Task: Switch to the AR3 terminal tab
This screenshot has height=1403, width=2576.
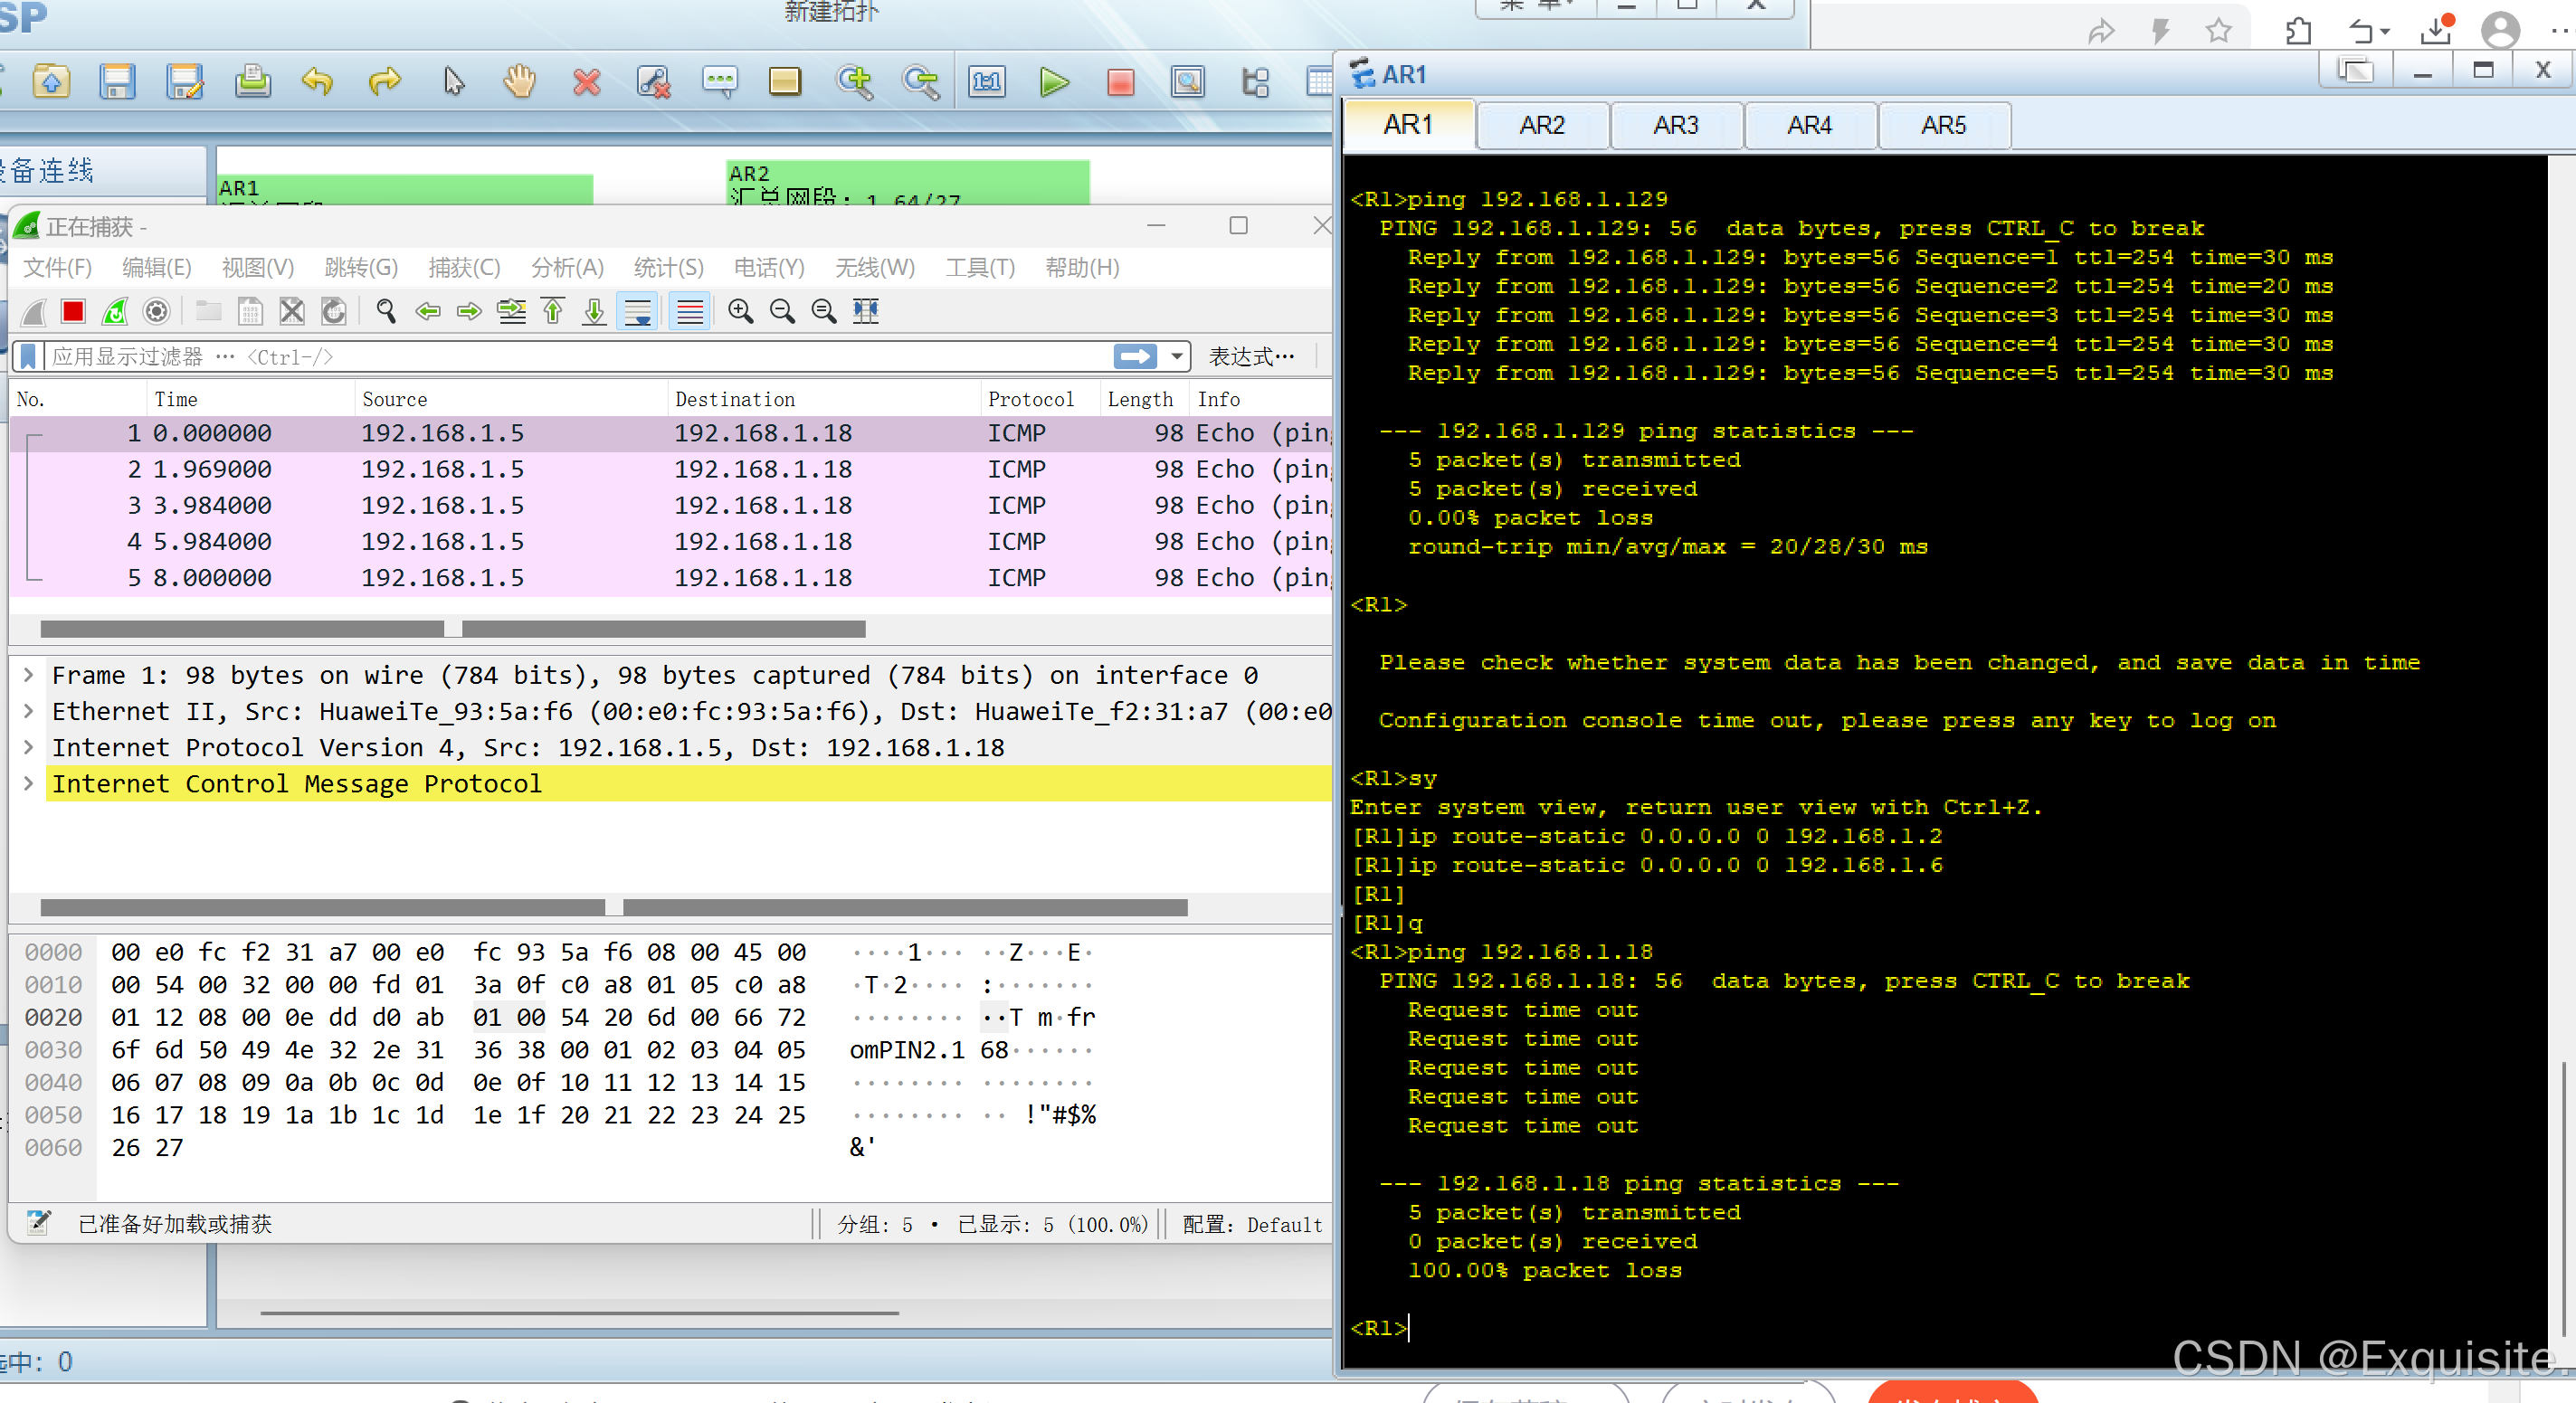Action: click(x=1675, y=126)
